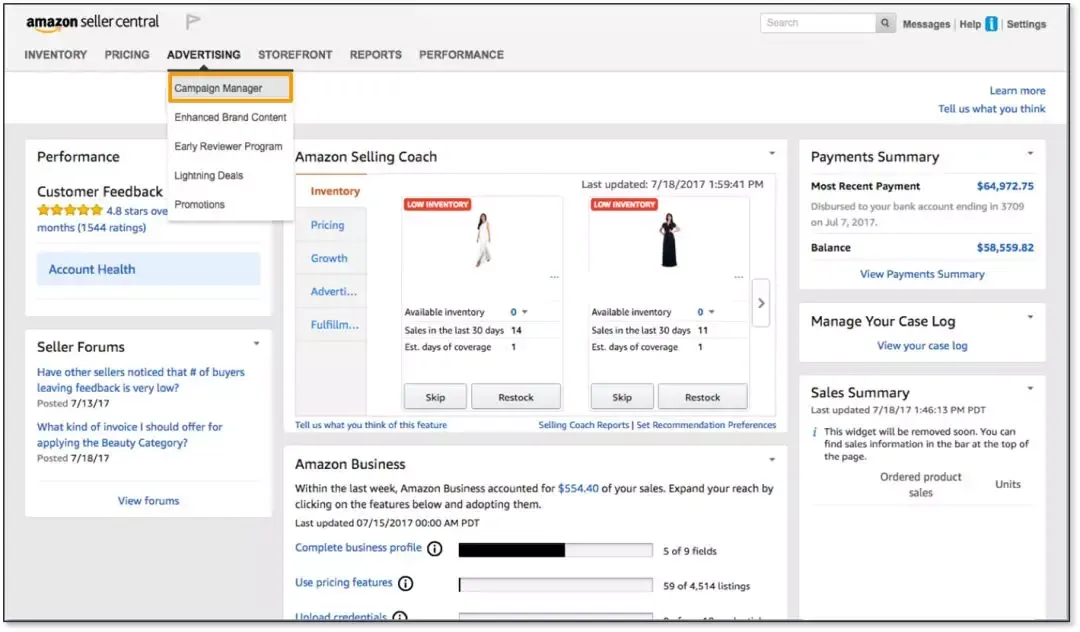Open the View forums link
Screen dimensions: 1080x632
148,501
